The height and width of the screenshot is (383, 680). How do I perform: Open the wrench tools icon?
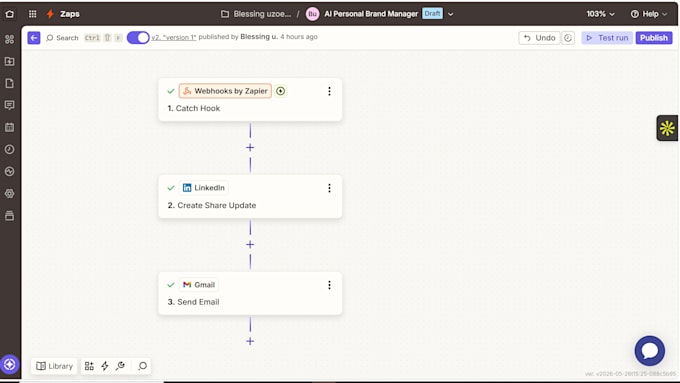pyautogui.click(x=121, y=366)
